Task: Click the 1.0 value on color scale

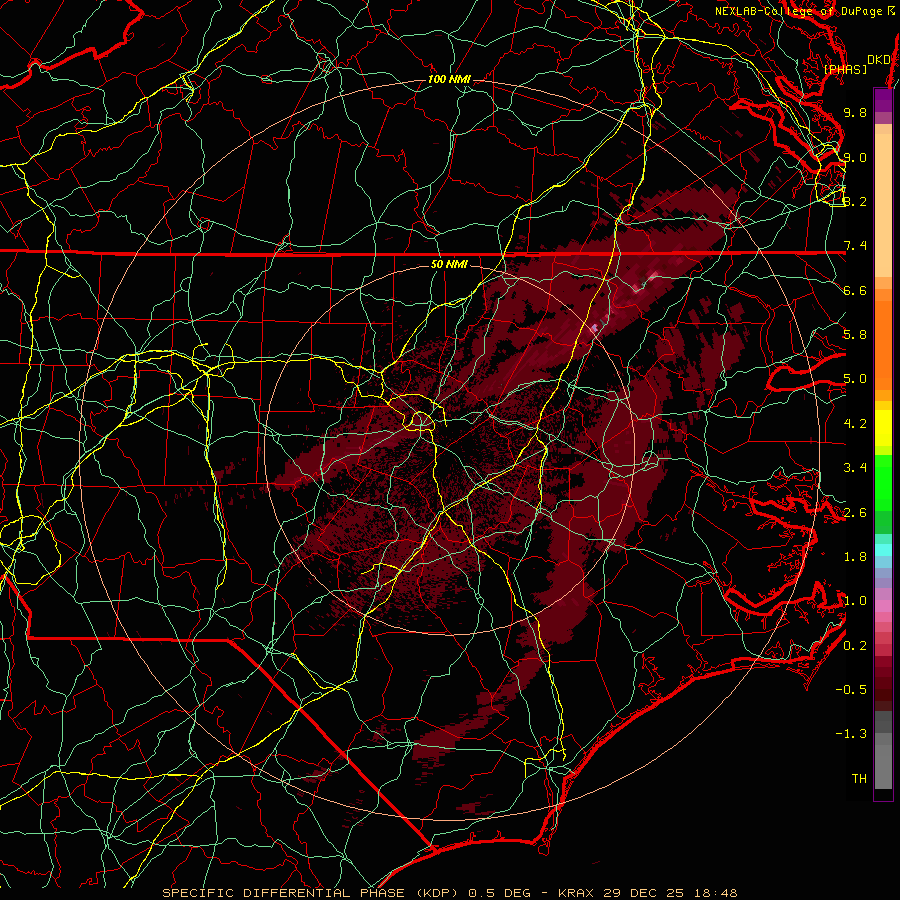Action: point(855,601)
